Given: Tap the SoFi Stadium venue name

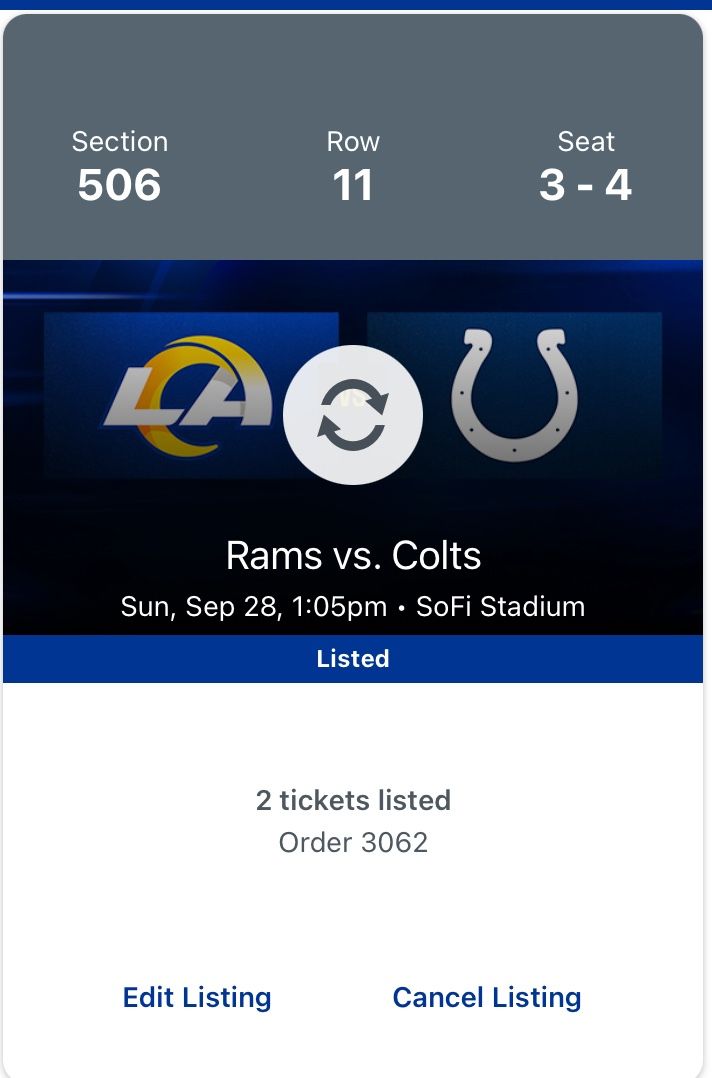Looking at the screenshot, I should [x=500, y=607].
